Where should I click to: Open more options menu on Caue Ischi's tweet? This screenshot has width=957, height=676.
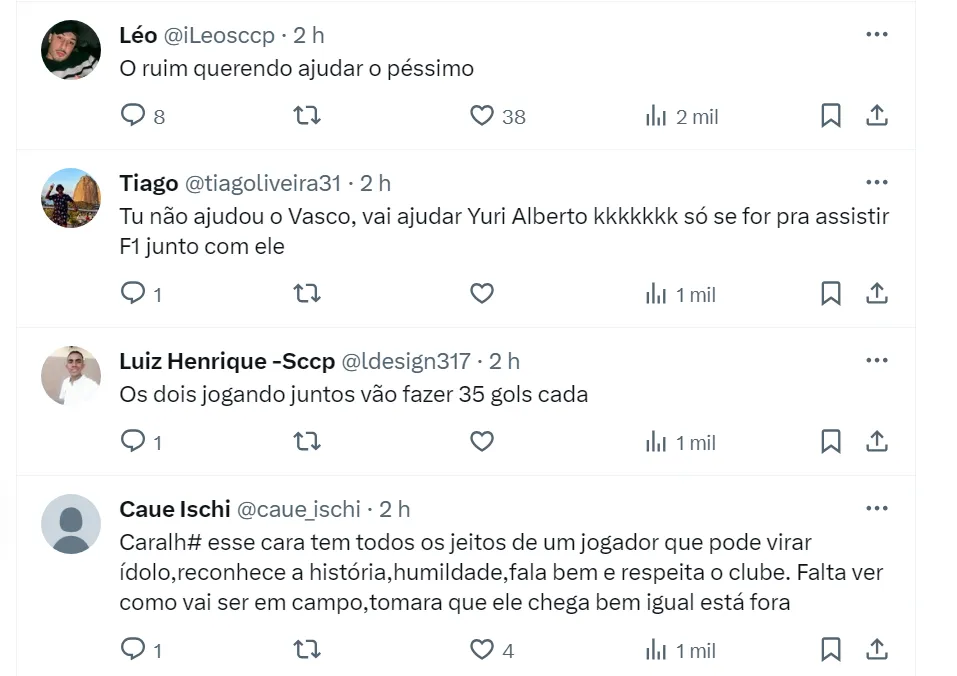(x=877, y=509)
